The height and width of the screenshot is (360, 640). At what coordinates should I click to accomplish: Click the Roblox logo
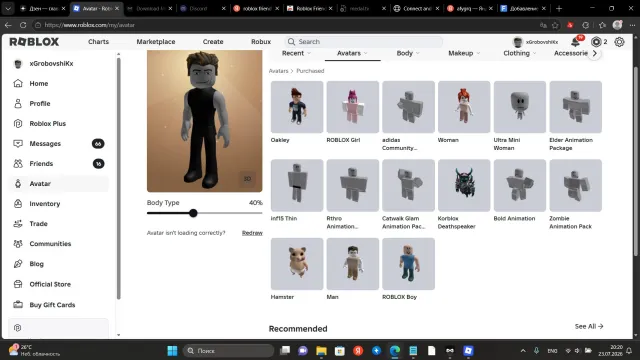[x=34, y=42]
